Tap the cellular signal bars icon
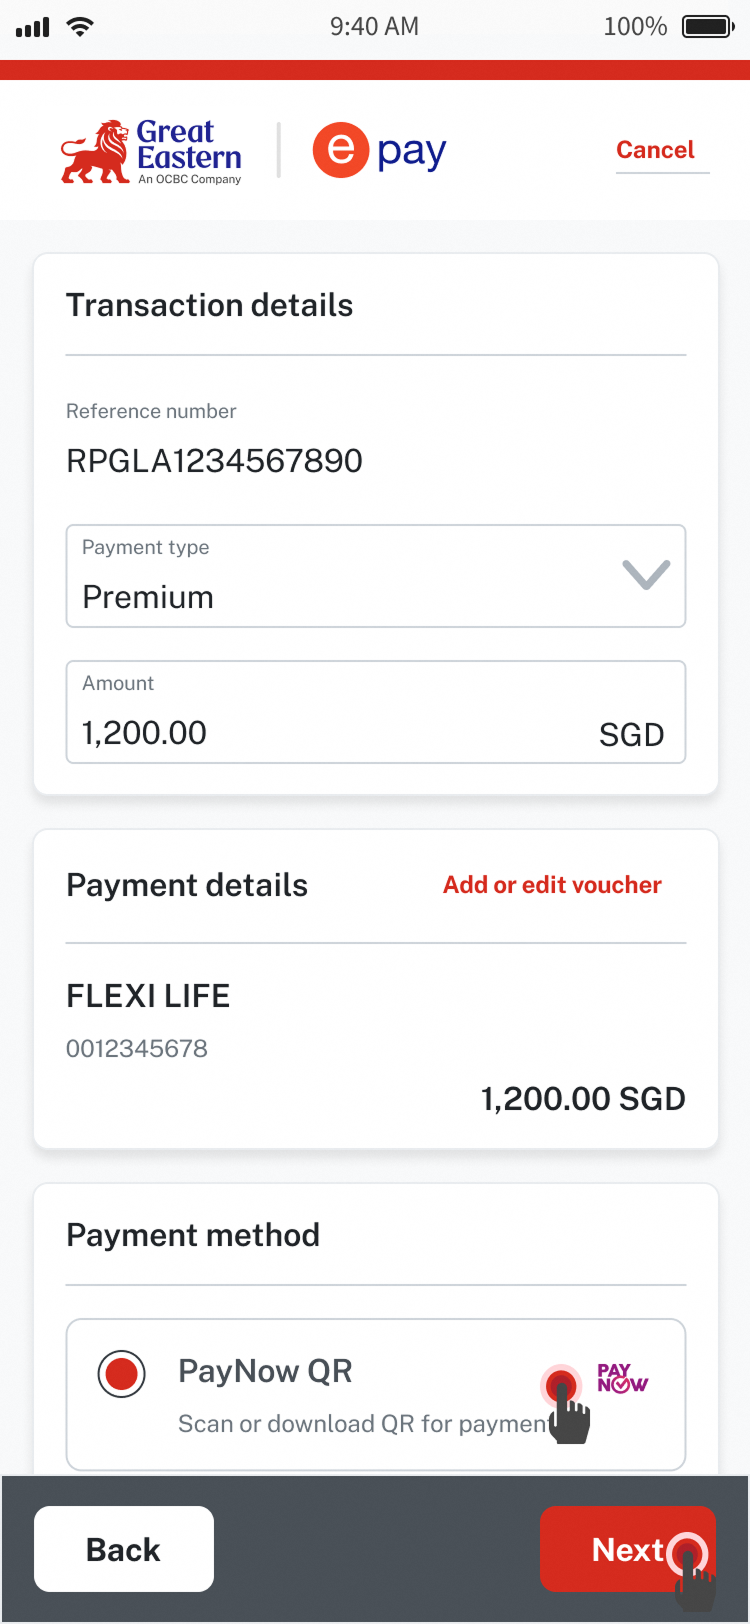Screen dimensions: 750x1624 (x=33, y=27)
